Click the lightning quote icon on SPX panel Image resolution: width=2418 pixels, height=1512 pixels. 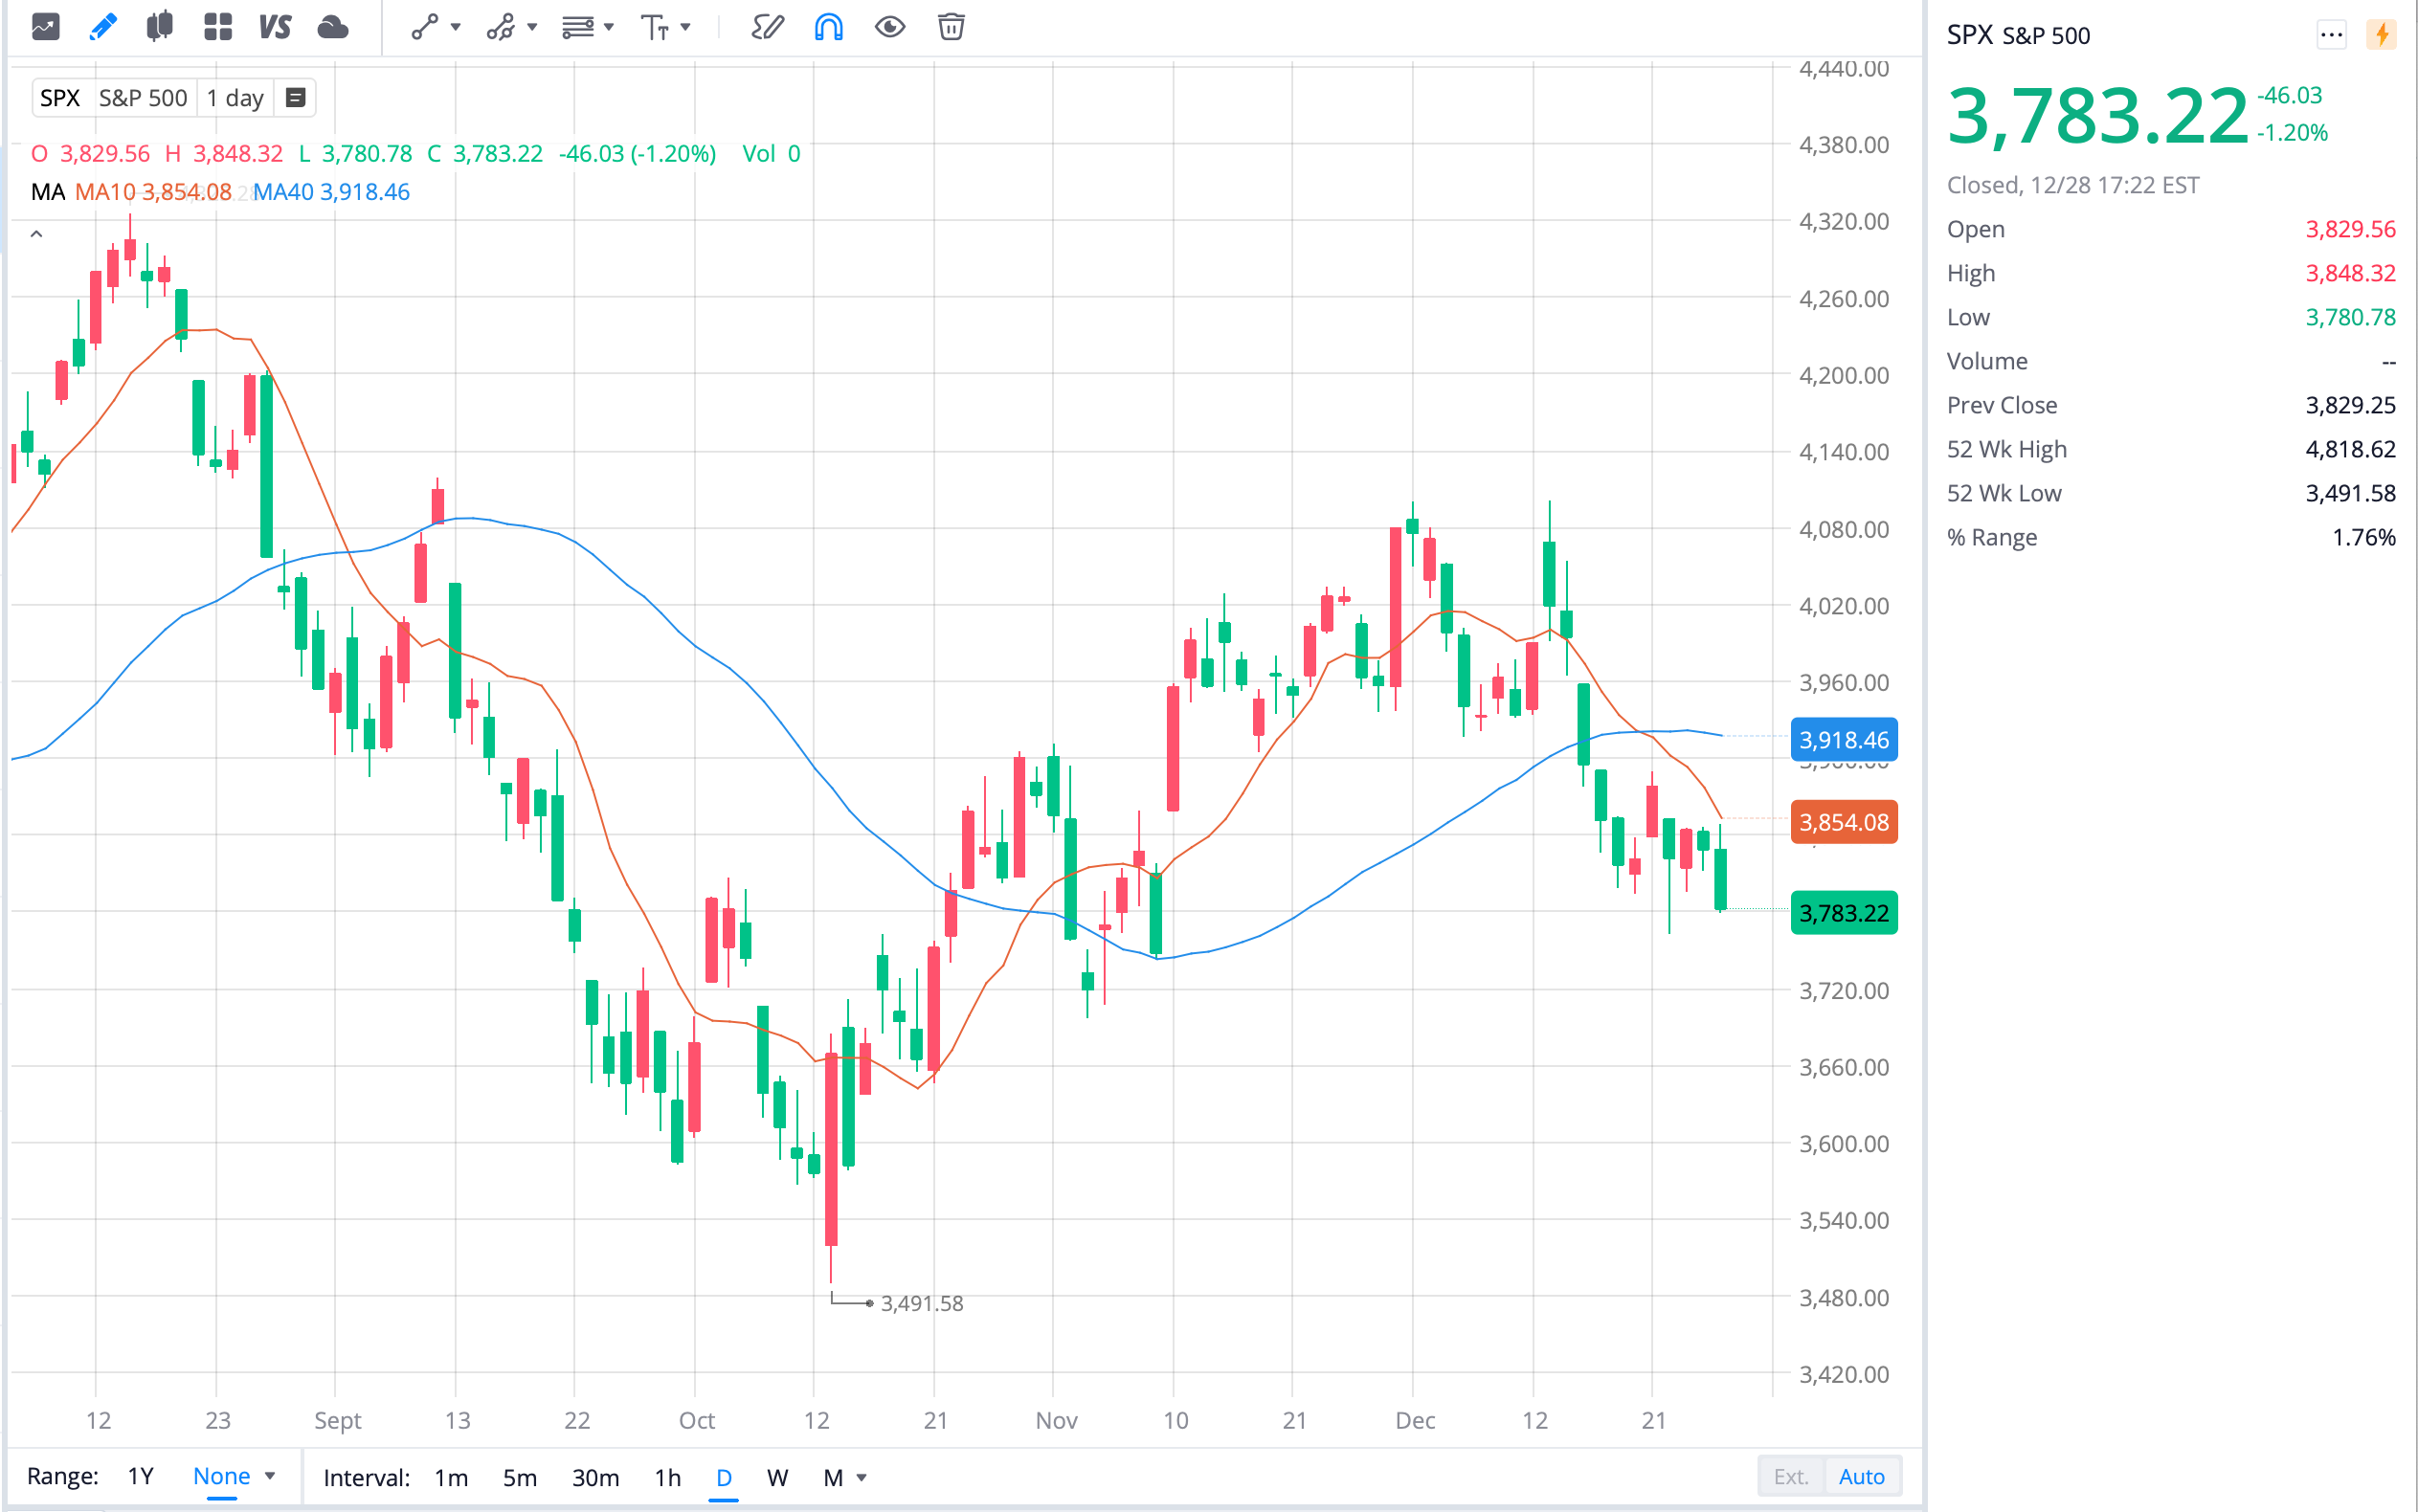pos(2382,35)
